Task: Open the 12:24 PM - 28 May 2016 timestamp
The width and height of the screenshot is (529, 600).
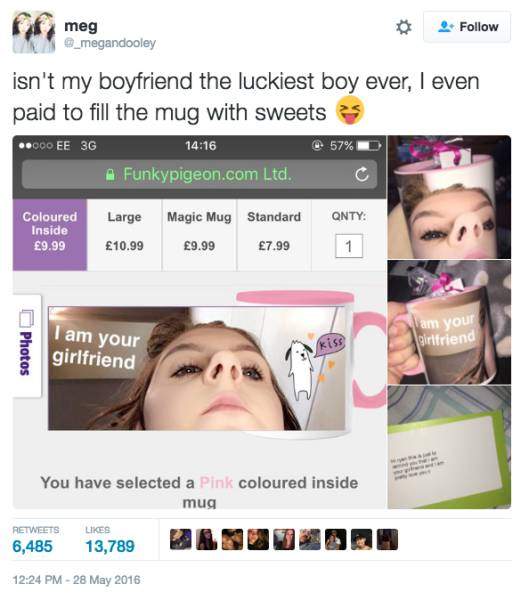Action: pyautogui.click(x=77, y=580)
